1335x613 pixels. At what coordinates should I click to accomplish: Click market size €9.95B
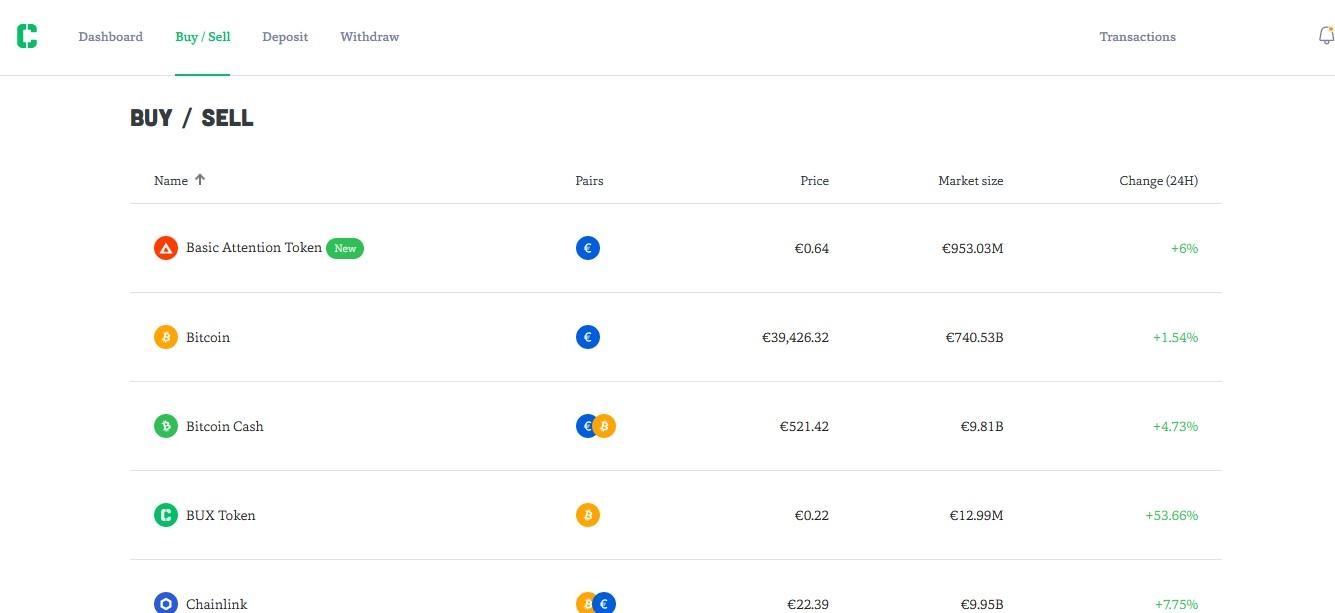pos(982,604)
